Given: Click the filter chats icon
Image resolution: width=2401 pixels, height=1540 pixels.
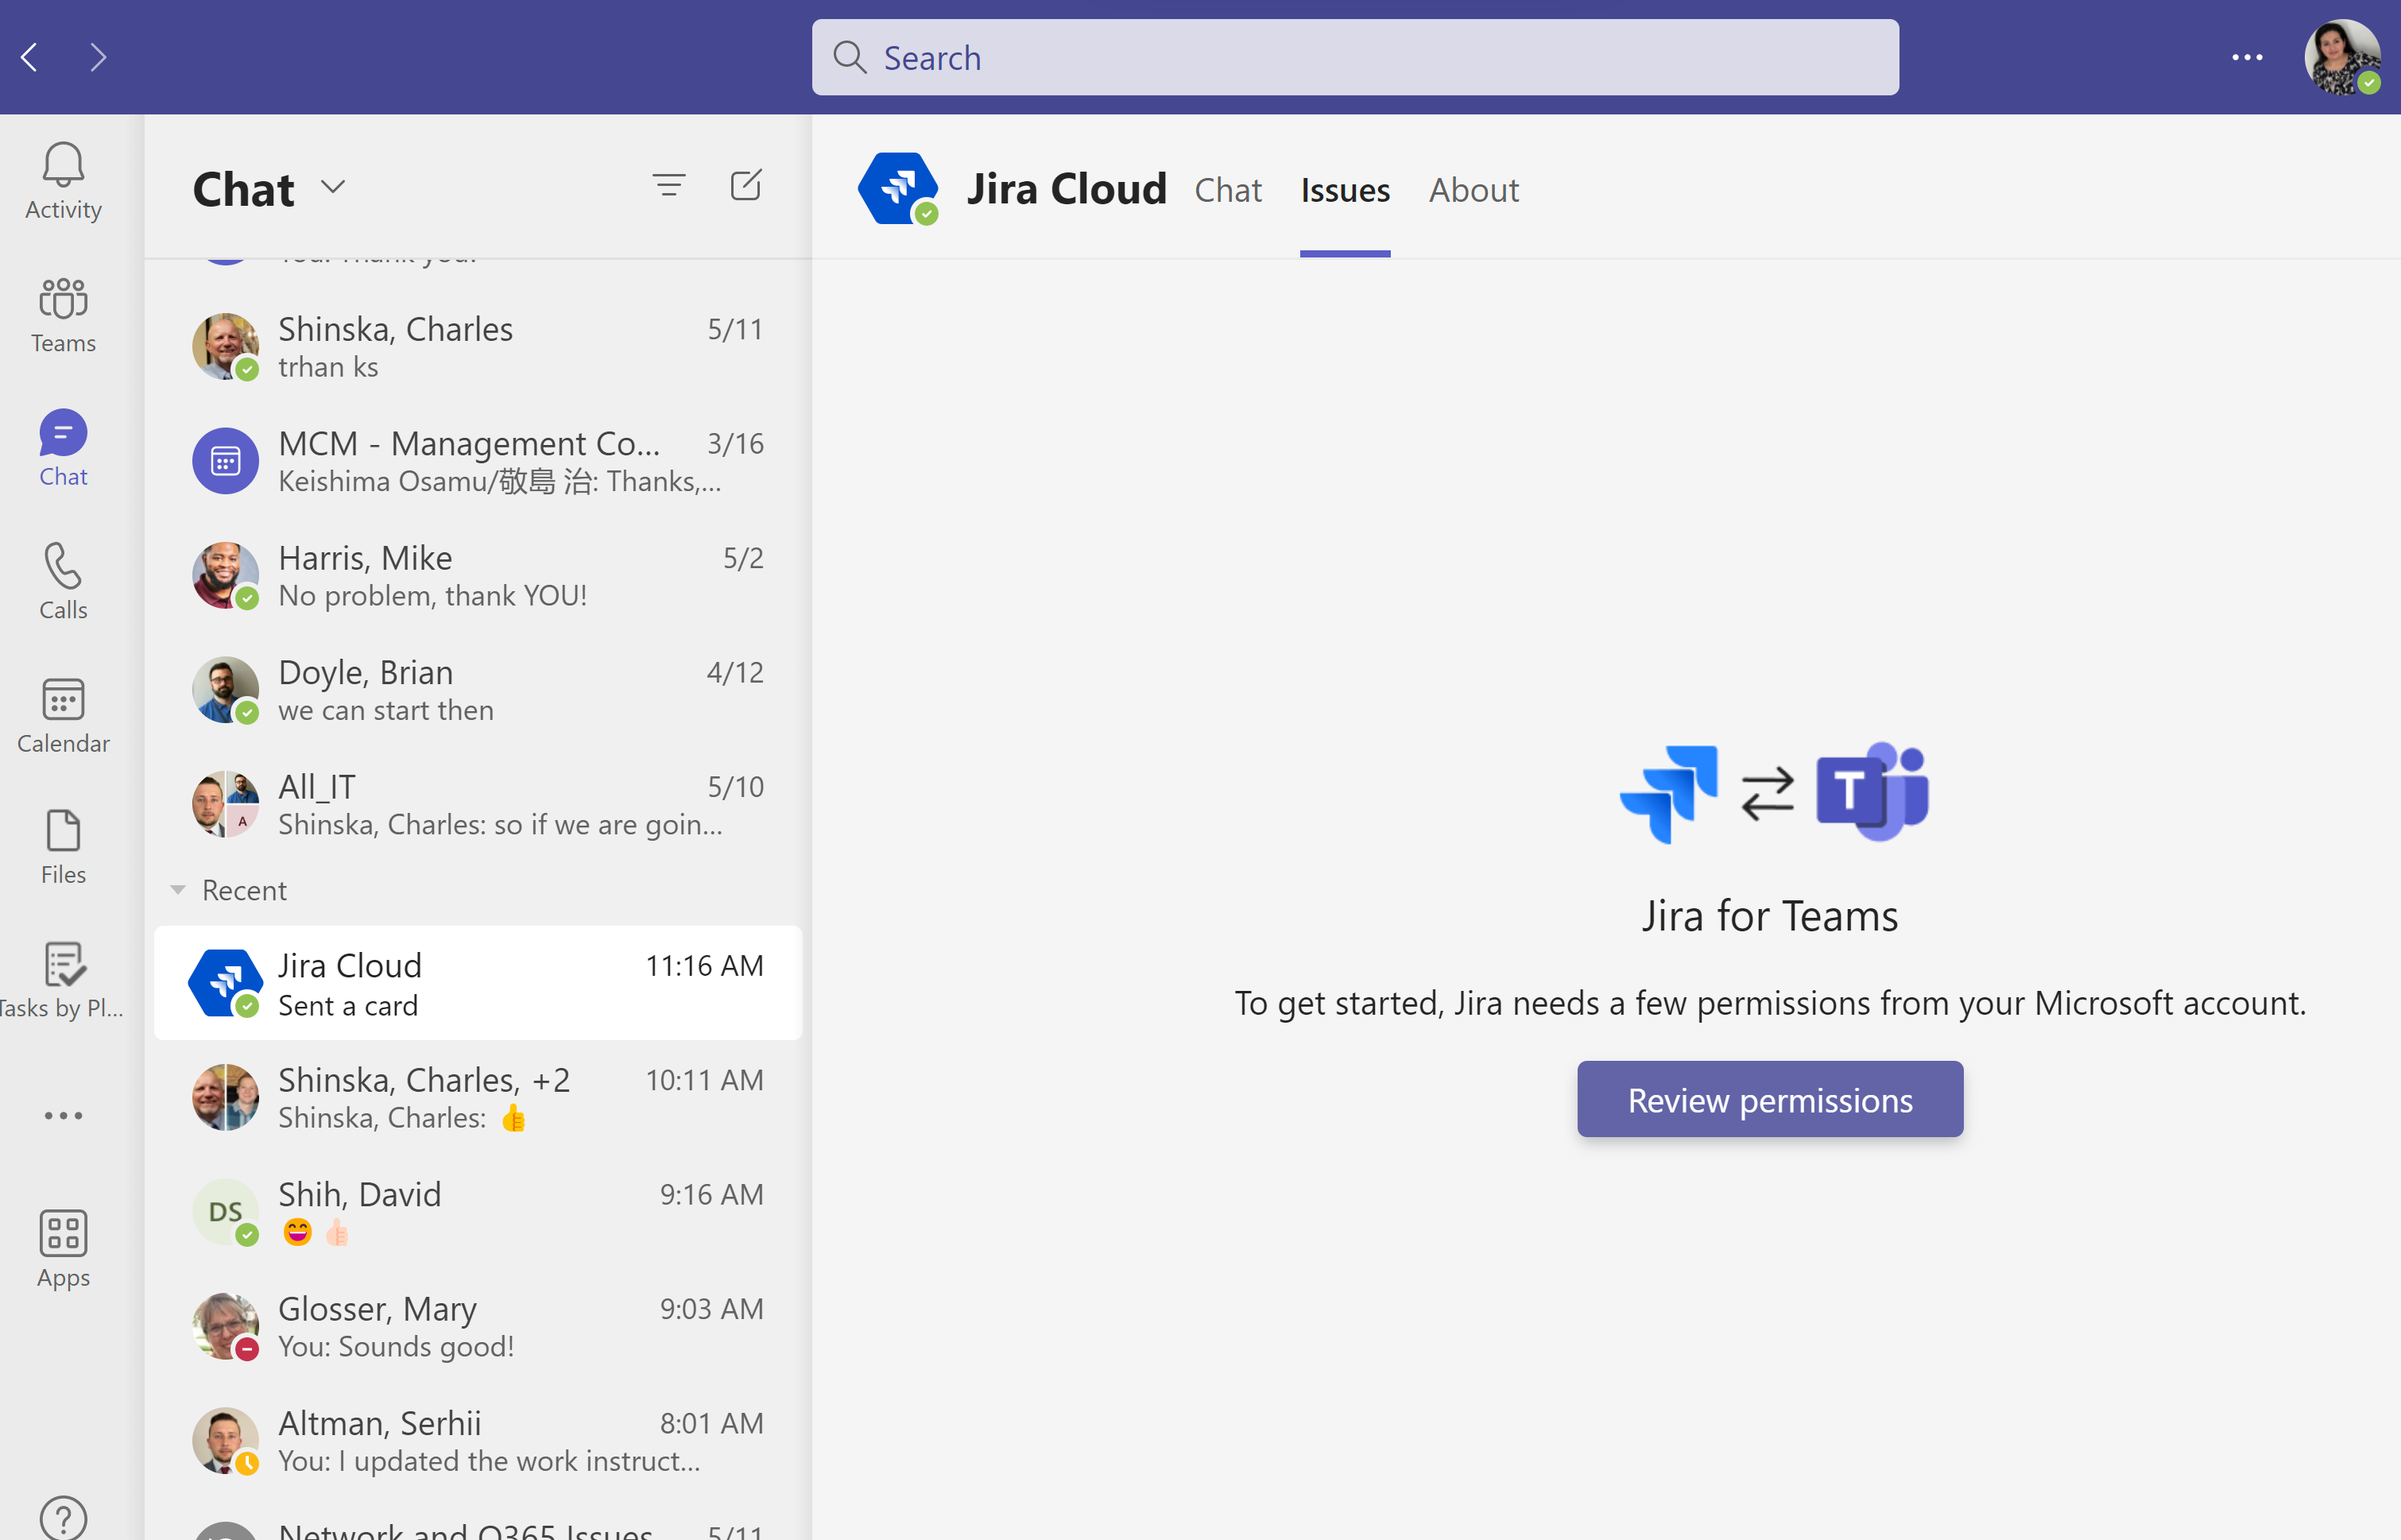Looking at the screenshot, I should [x=669, y=185].
